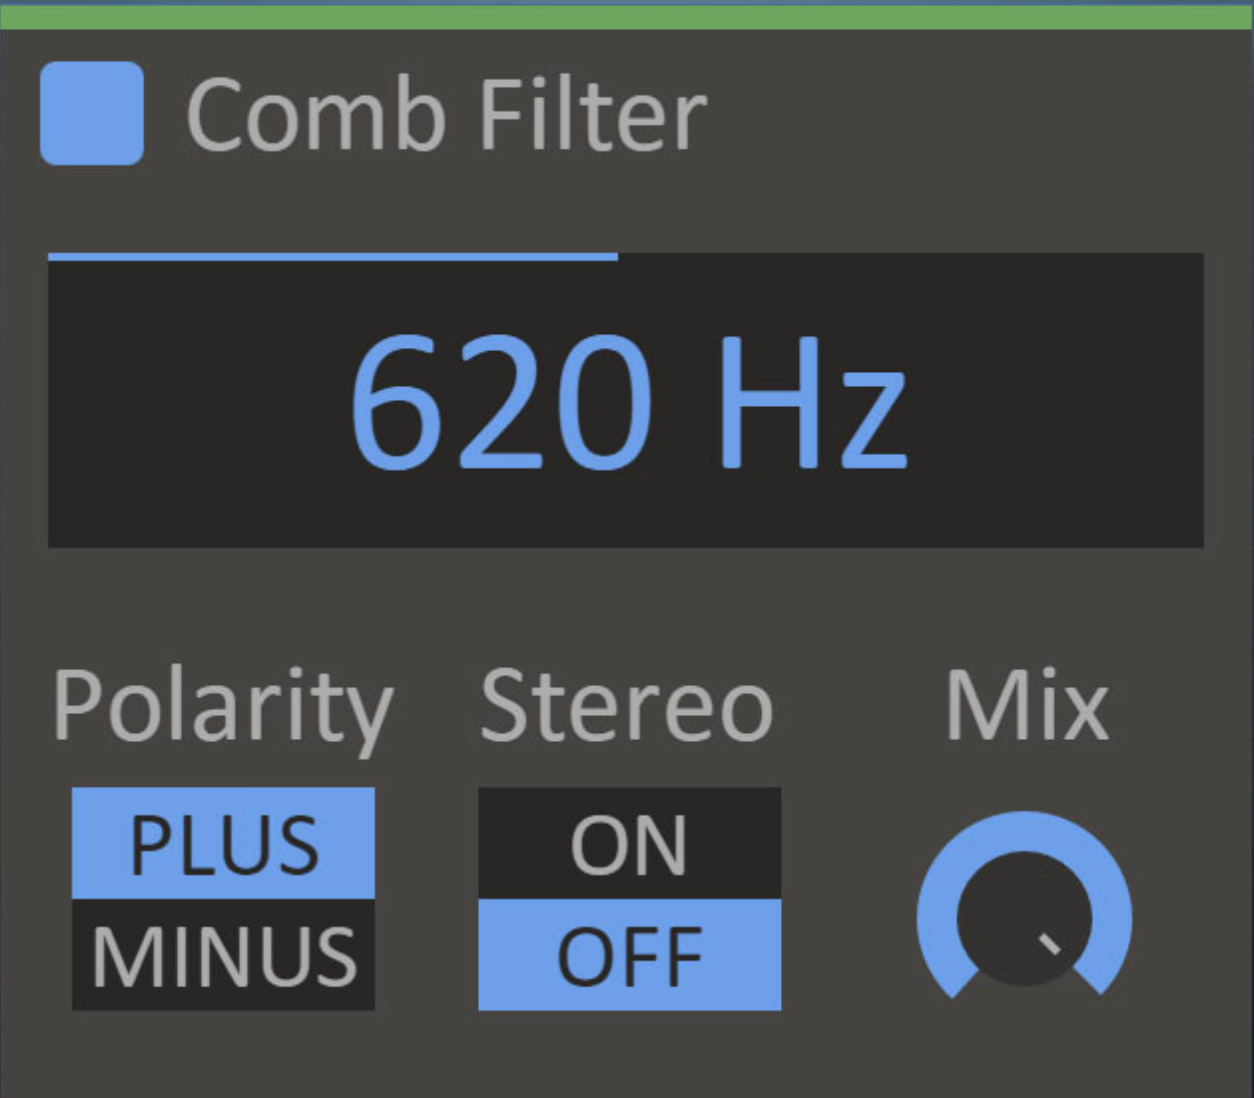Click the Mix section label
The height and width of the screenshot is (1098, 1254).
(1027, 703)
